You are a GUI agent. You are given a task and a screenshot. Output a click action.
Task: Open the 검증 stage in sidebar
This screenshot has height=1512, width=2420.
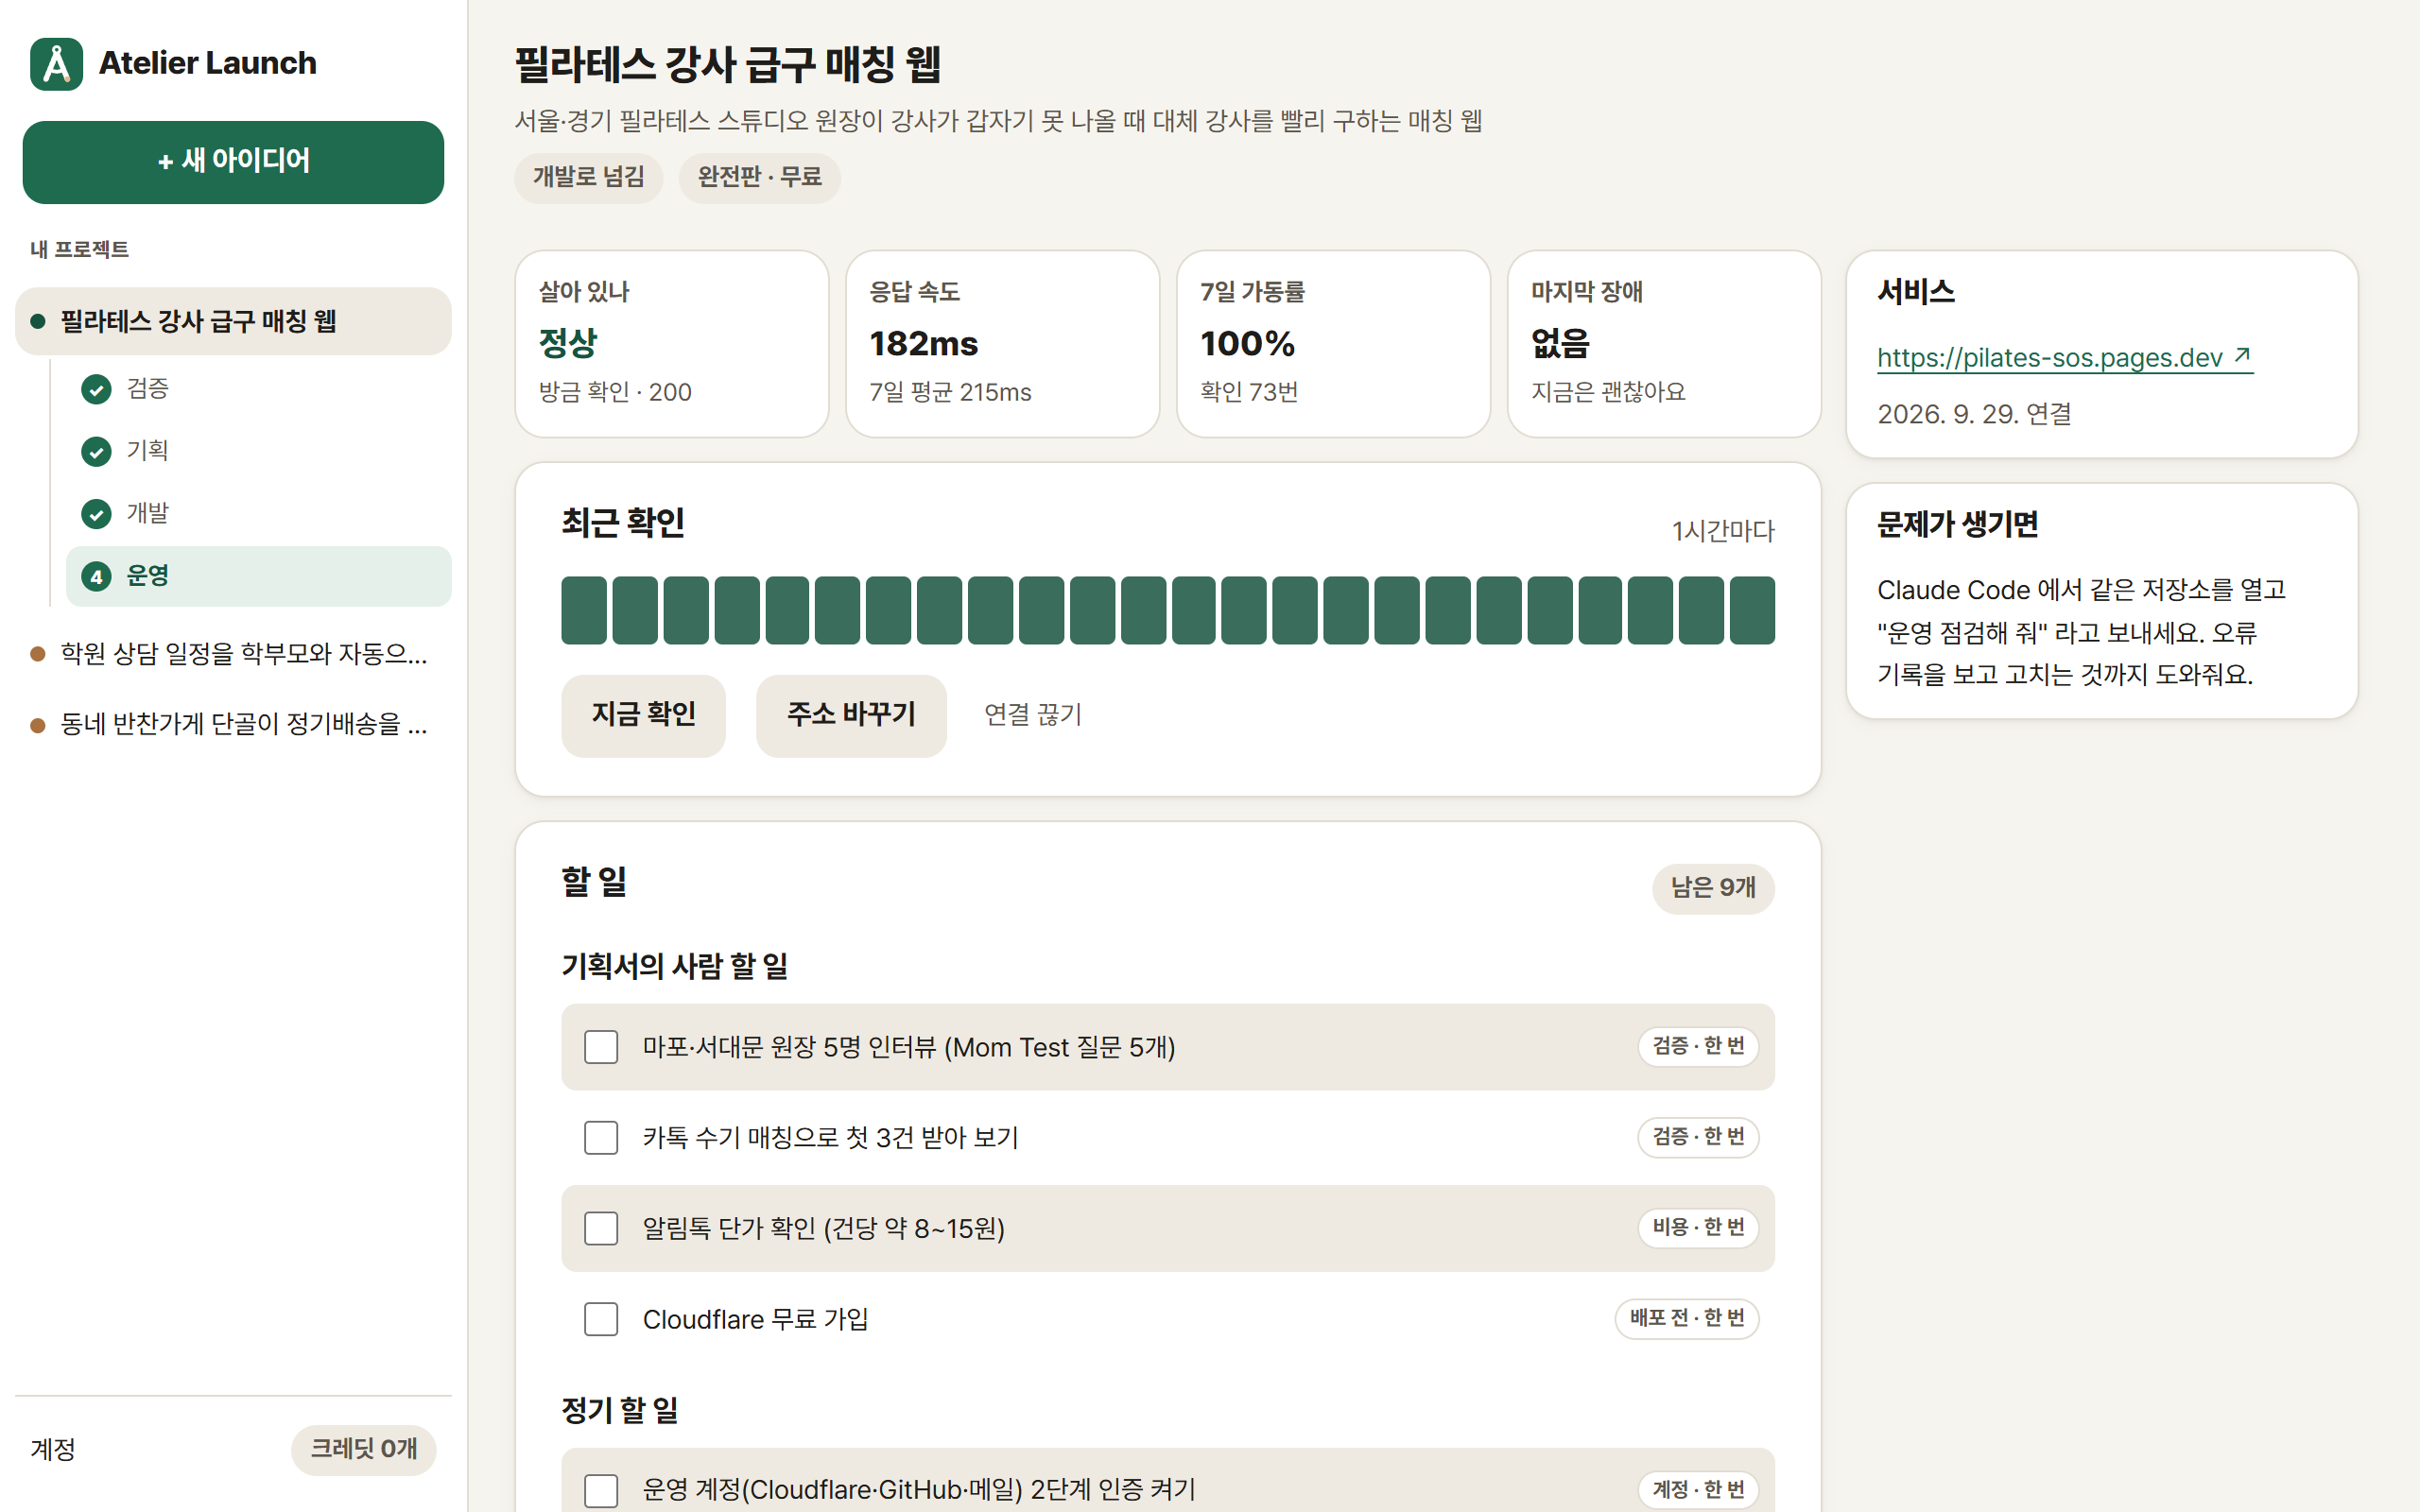[x=259, y=389]
